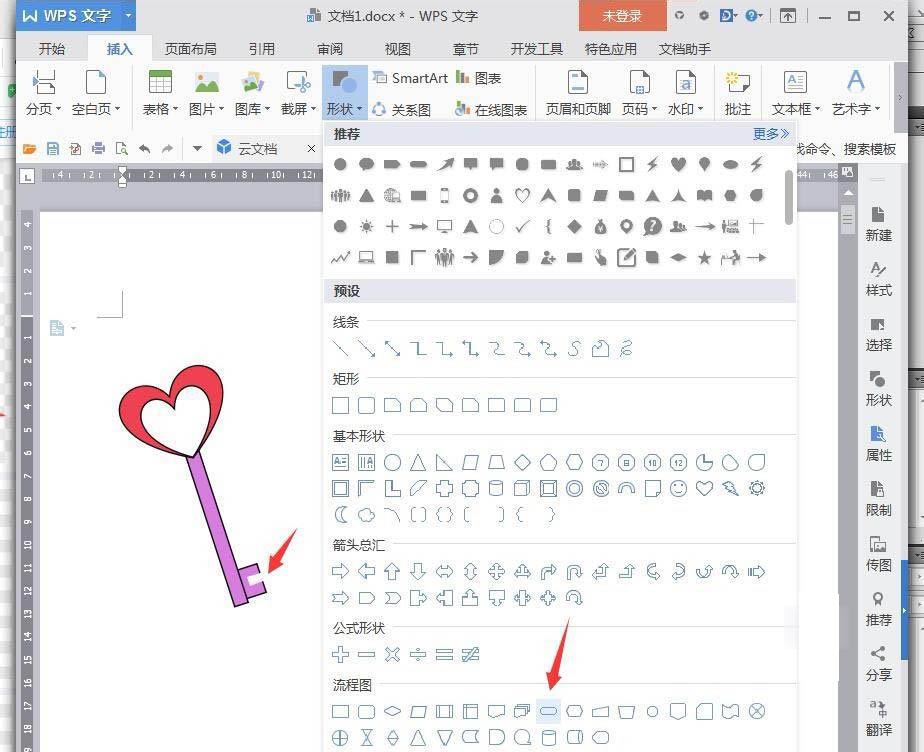Insert a SmartArt graphic

411,78
